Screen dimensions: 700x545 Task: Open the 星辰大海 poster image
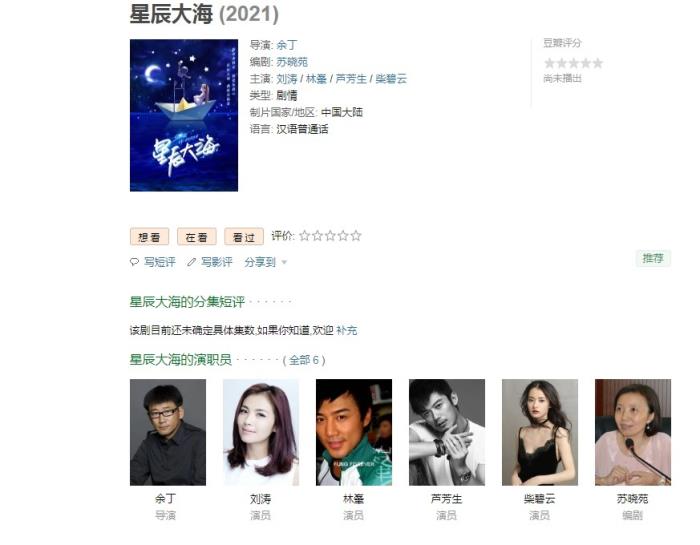pyautogui.click(x=184, y=115)
